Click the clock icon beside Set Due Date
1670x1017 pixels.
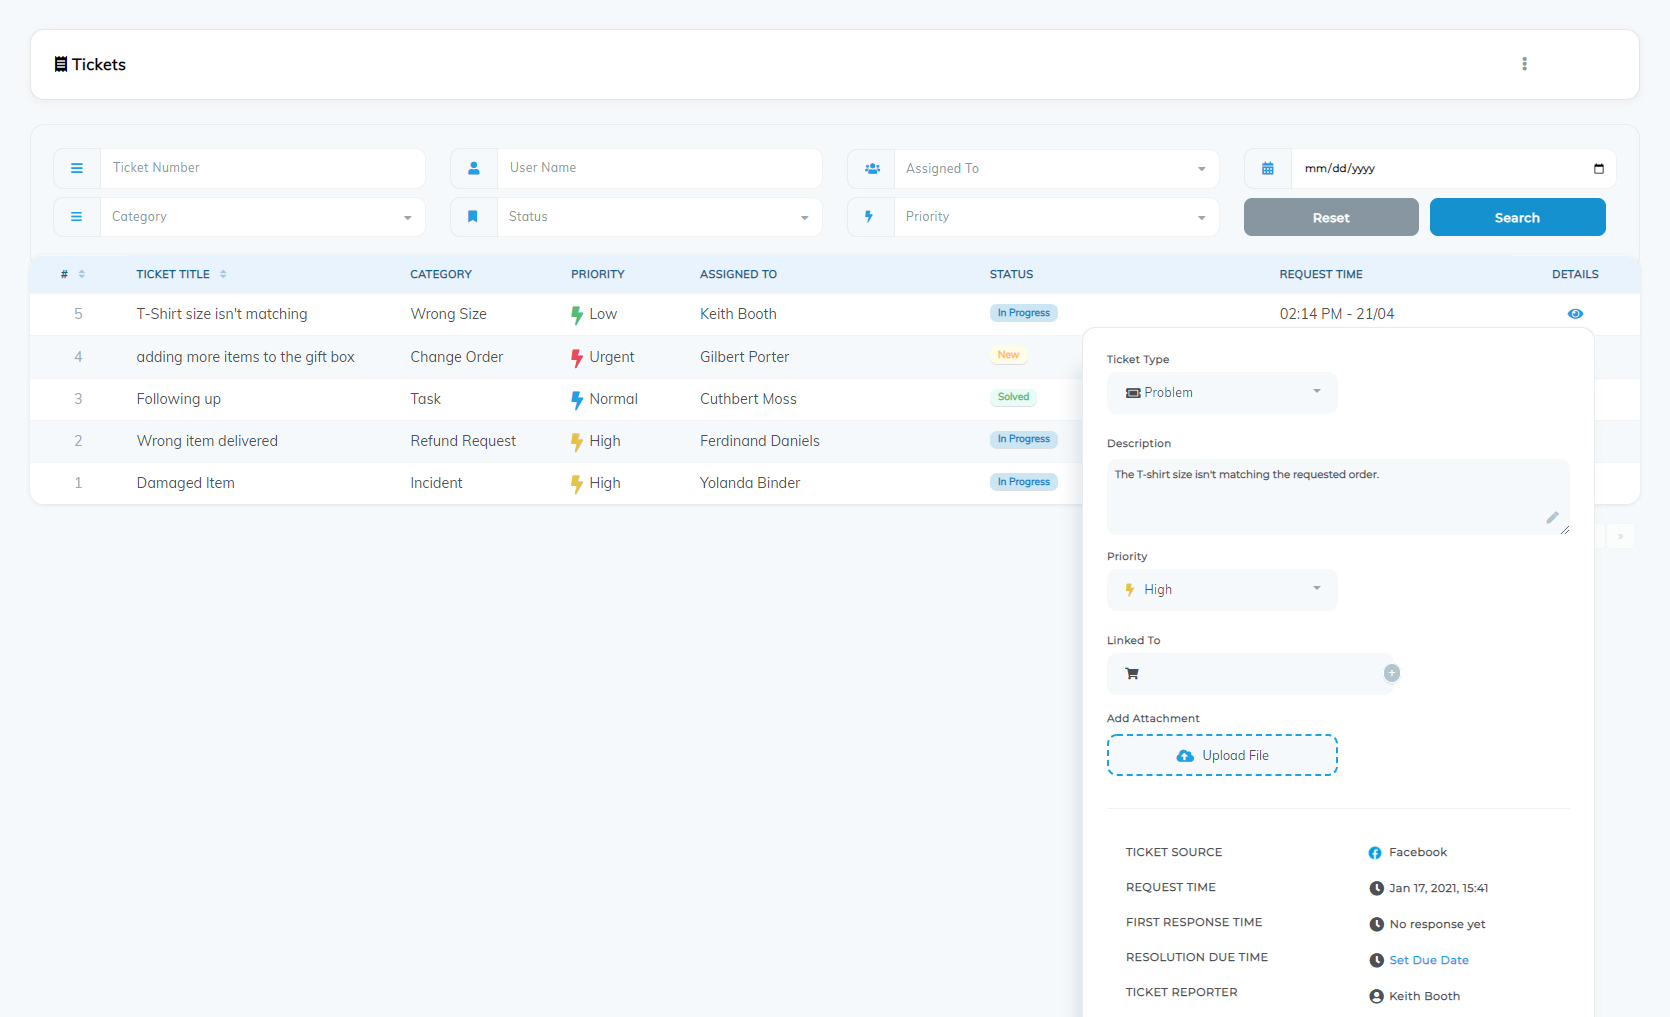pos(1376,960)
